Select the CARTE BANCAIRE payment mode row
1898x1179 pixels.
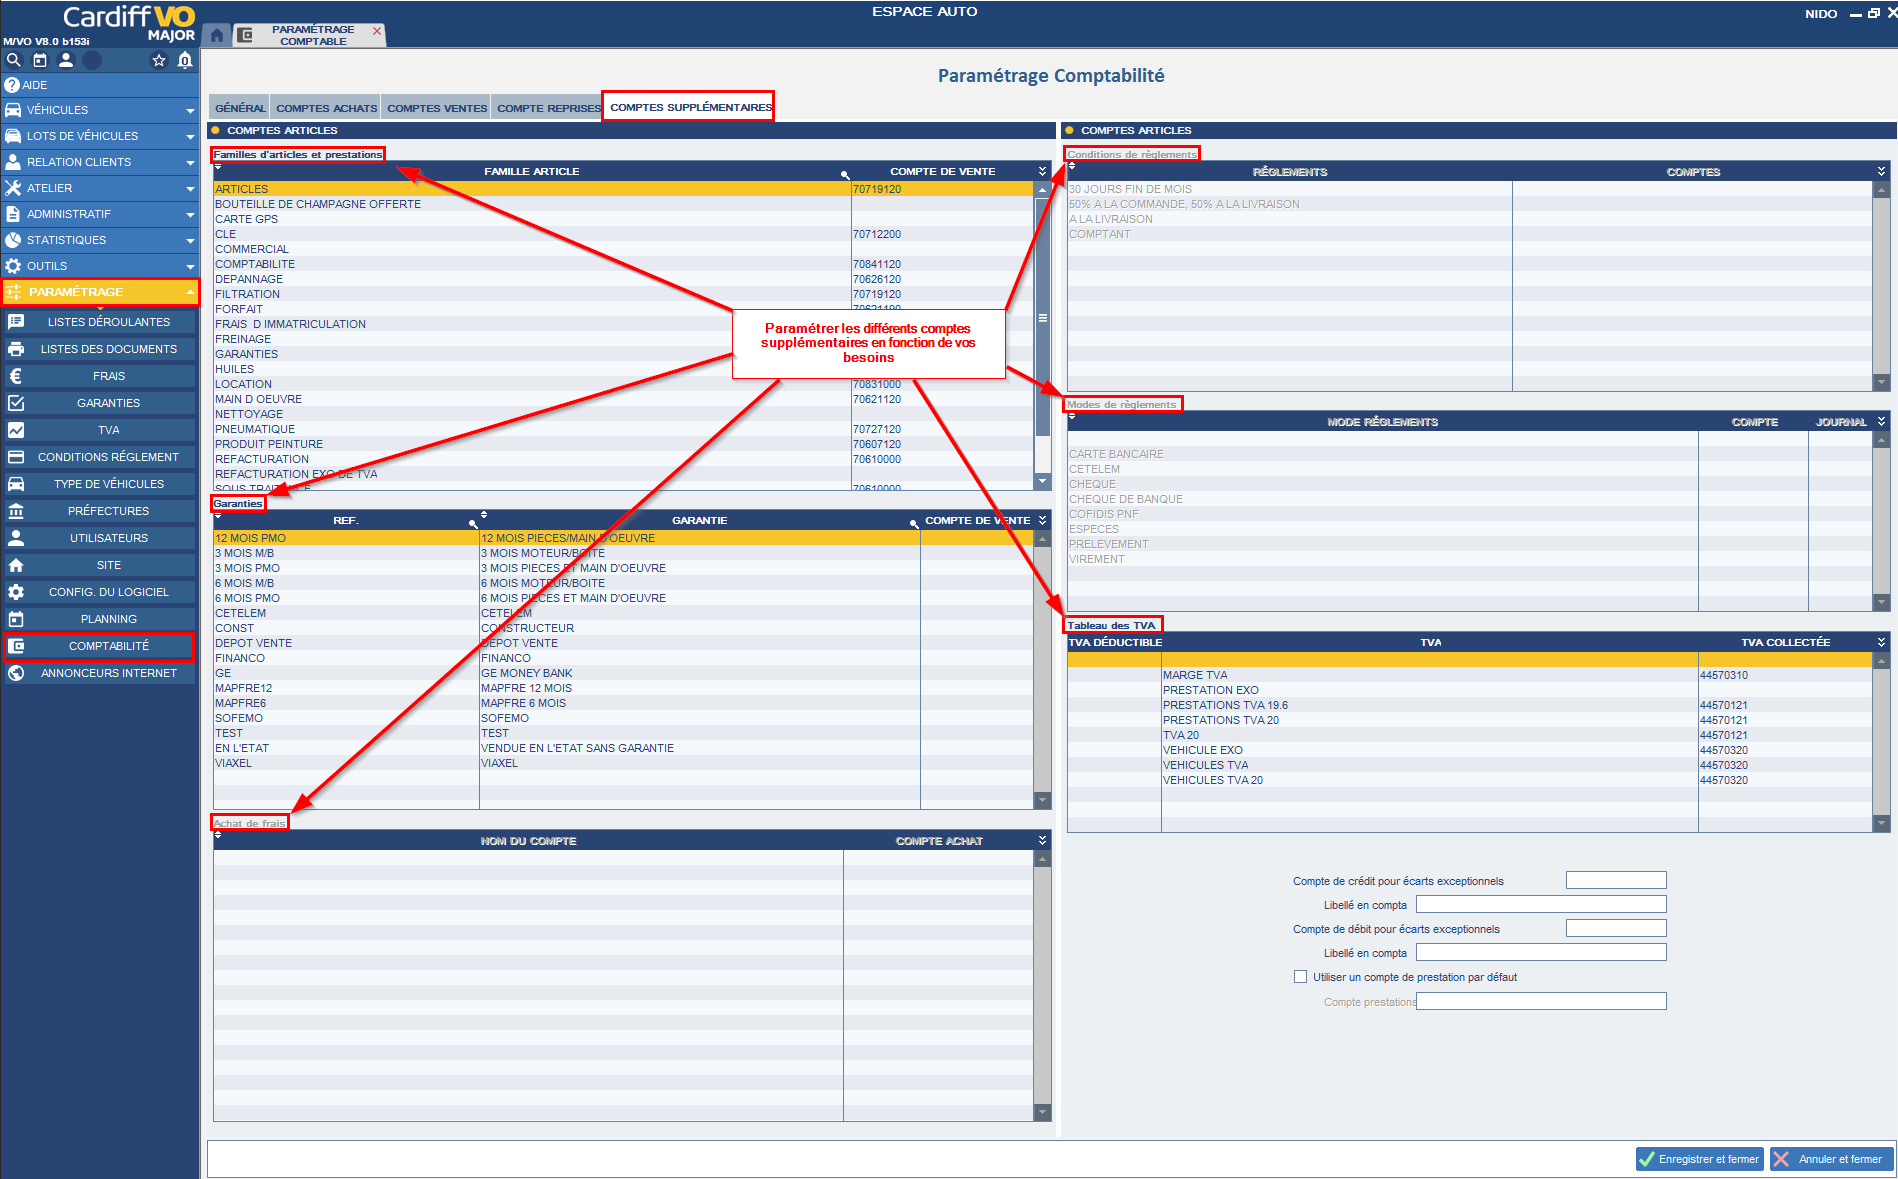1469,454
